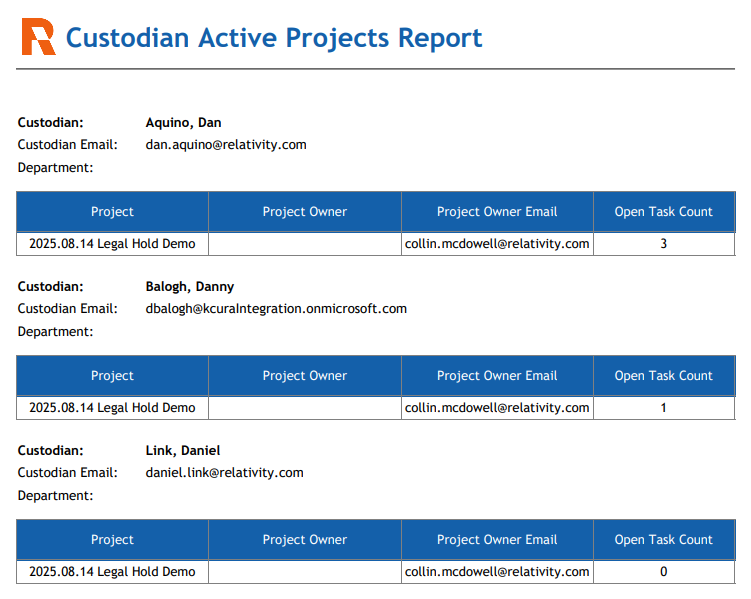Click Project column header in Link table
Viewport: 751px width, 599px height.
click(113, 540)
